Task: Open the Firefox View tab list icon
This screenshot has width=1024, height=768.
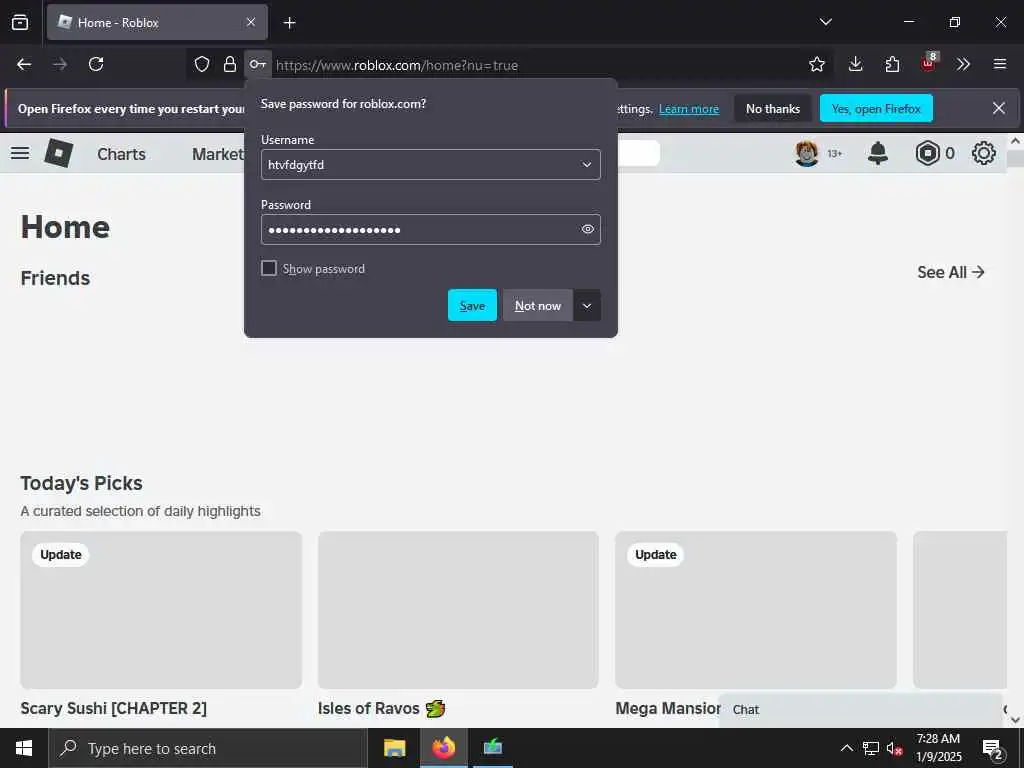Action: tap(20, 22)
